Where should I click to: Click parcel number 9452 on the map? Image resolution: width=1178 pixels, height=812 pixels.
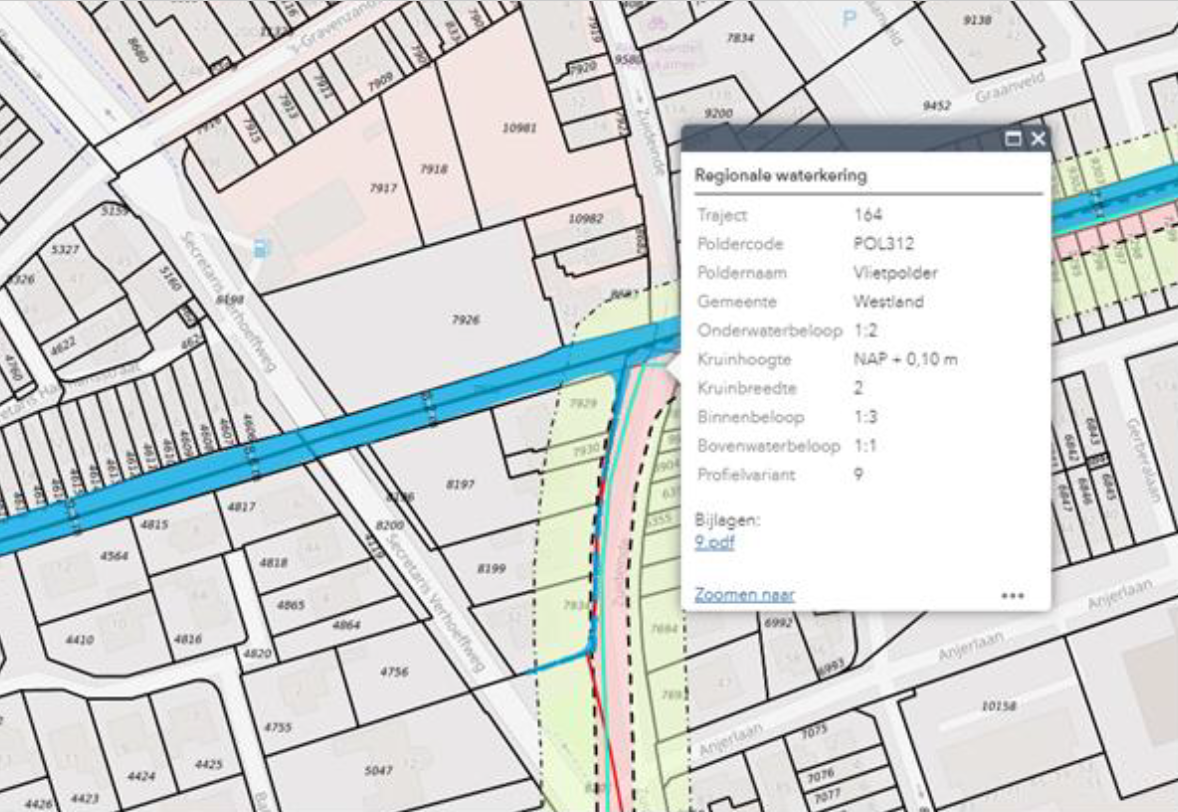point(936,106)
